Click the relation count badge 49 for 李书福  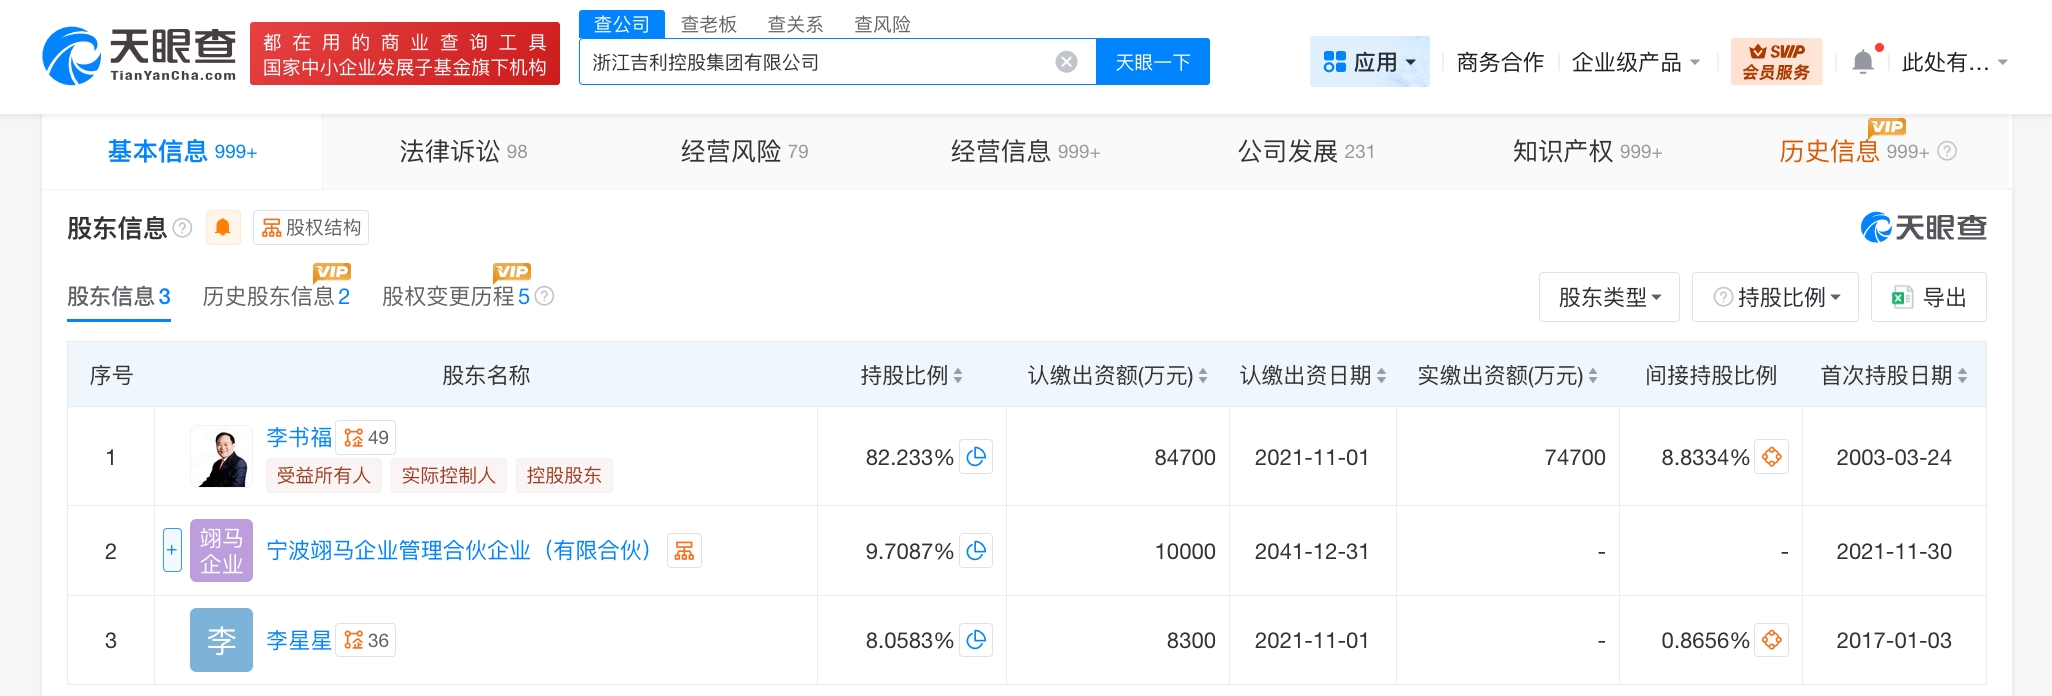(366, 438)
